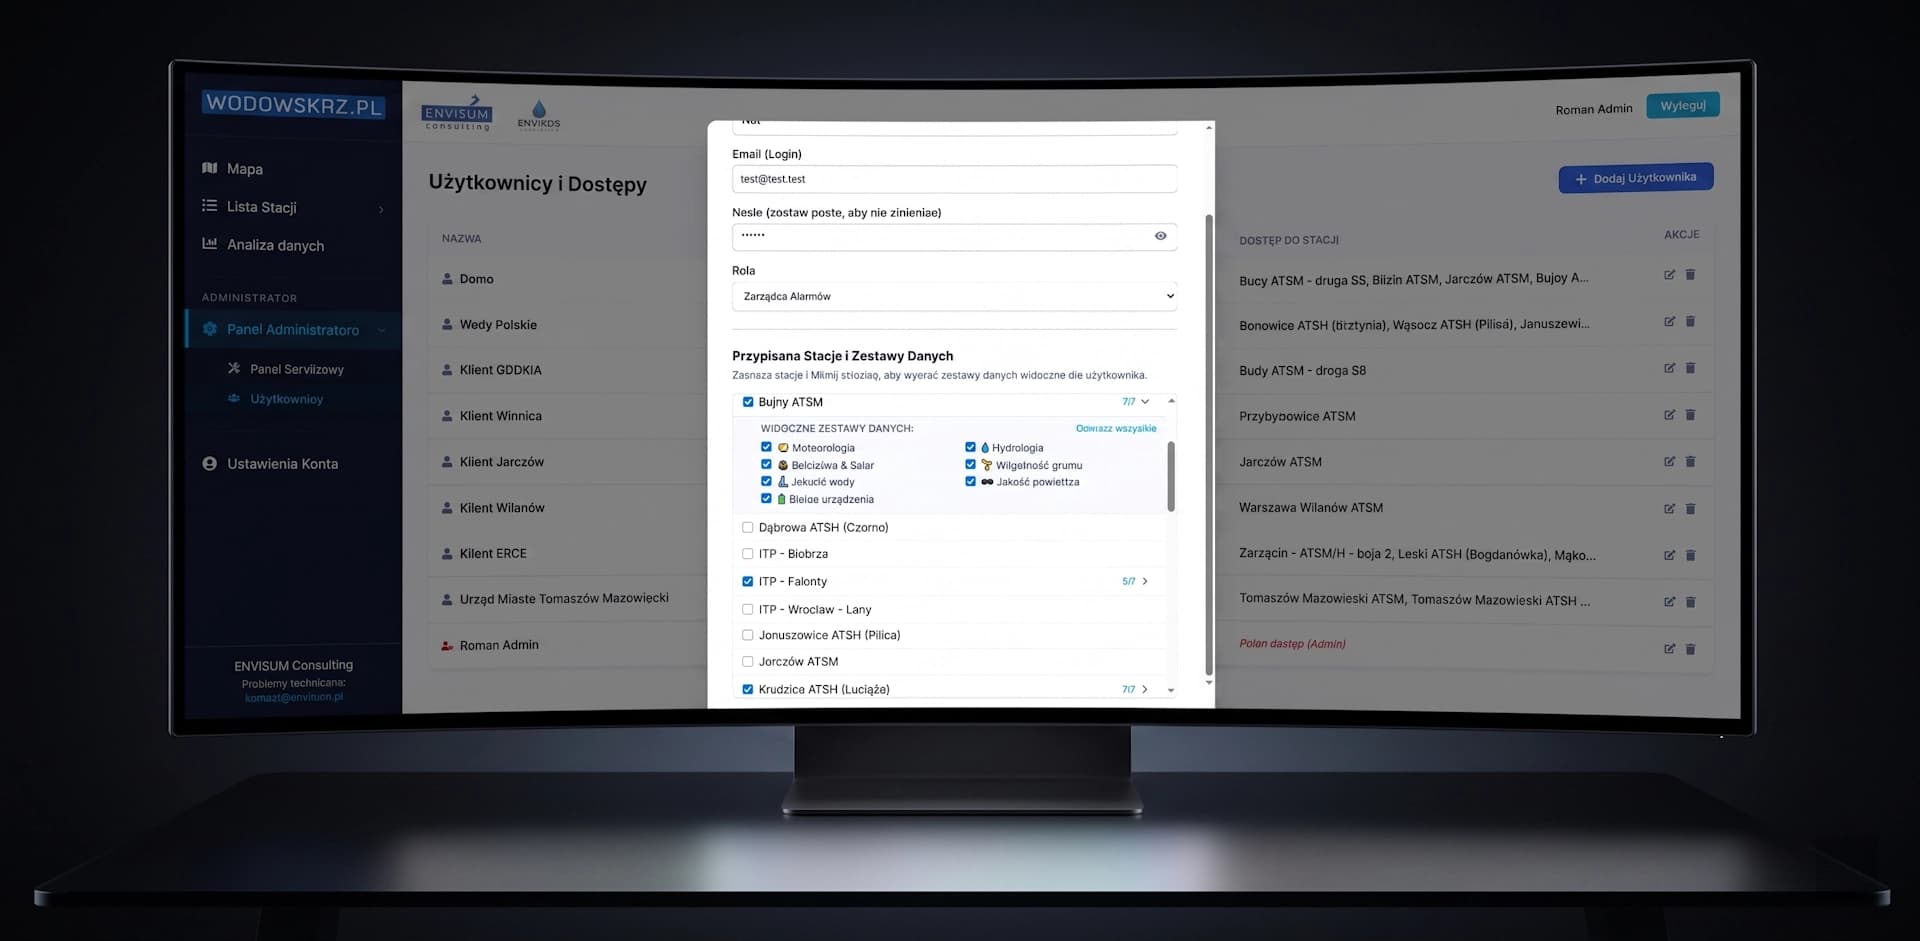Collapse the Panel Administratora menu chevron
Image resolution: width=1920 pixels, height=941 pixels.
381,330
